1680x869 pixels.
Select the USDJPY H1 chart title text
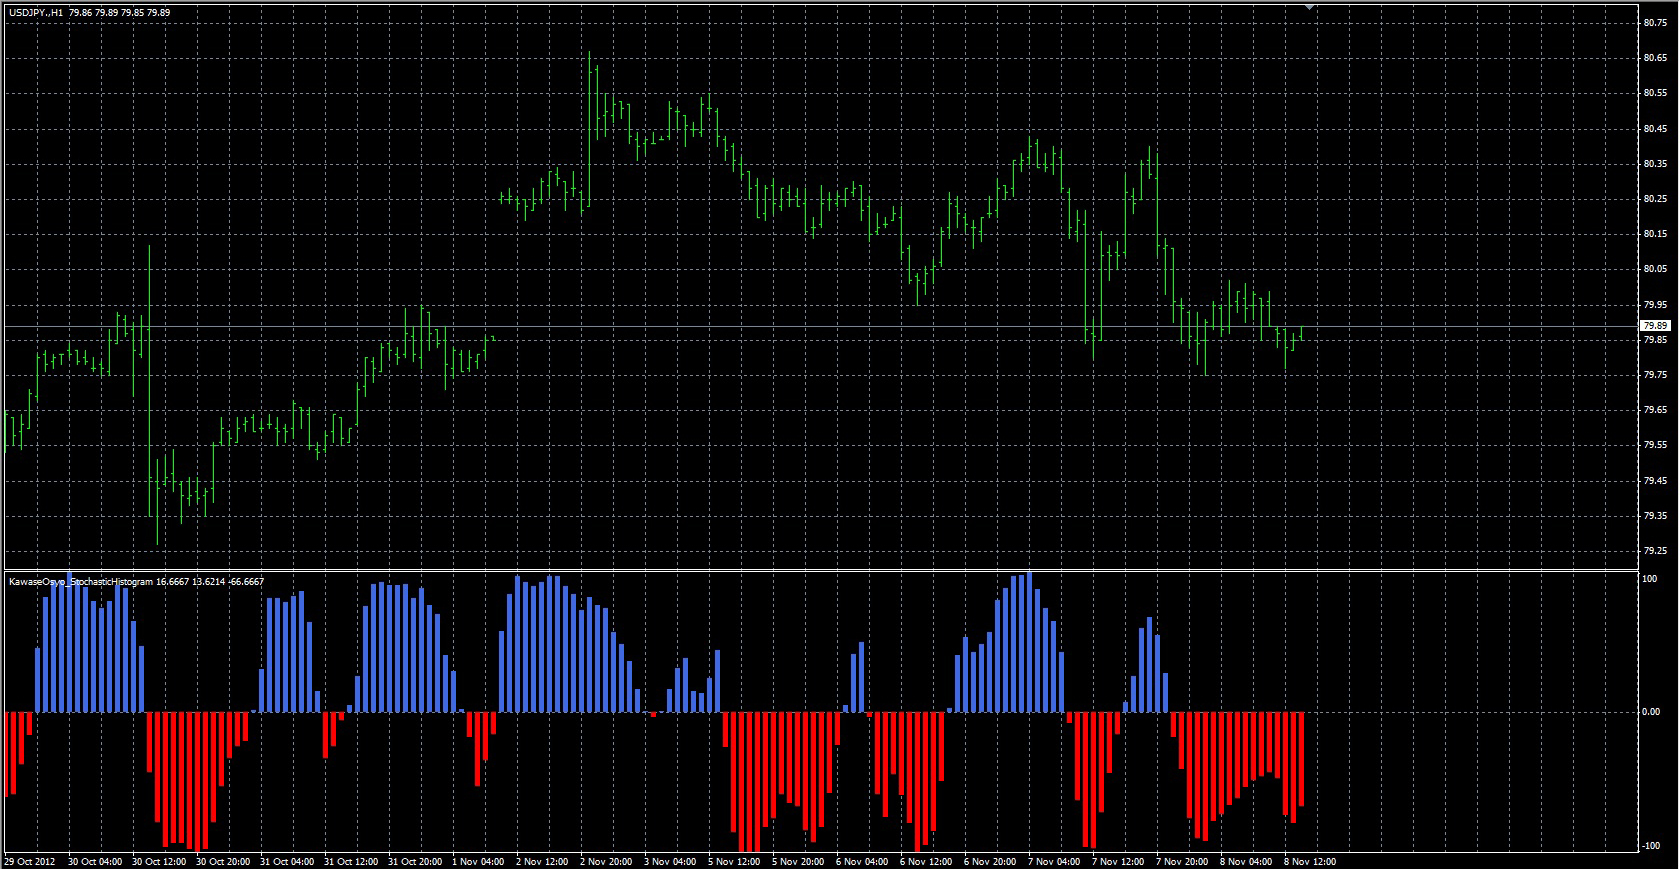[x=89, y=13]
